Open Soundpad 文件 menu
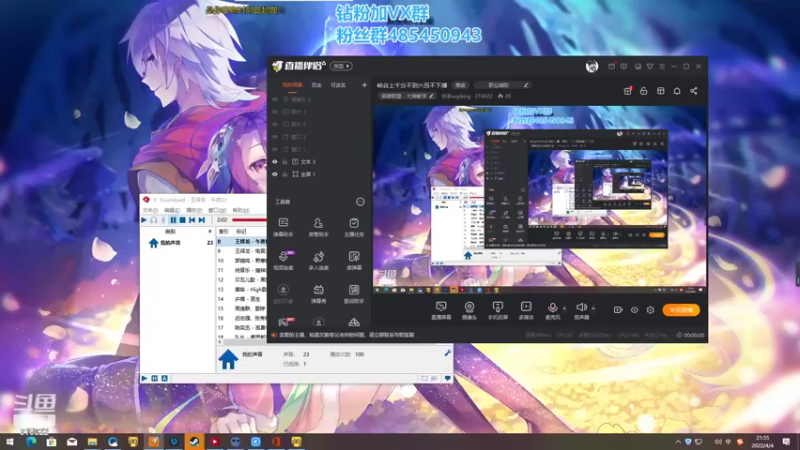800x450 pixels. point(151,210)
